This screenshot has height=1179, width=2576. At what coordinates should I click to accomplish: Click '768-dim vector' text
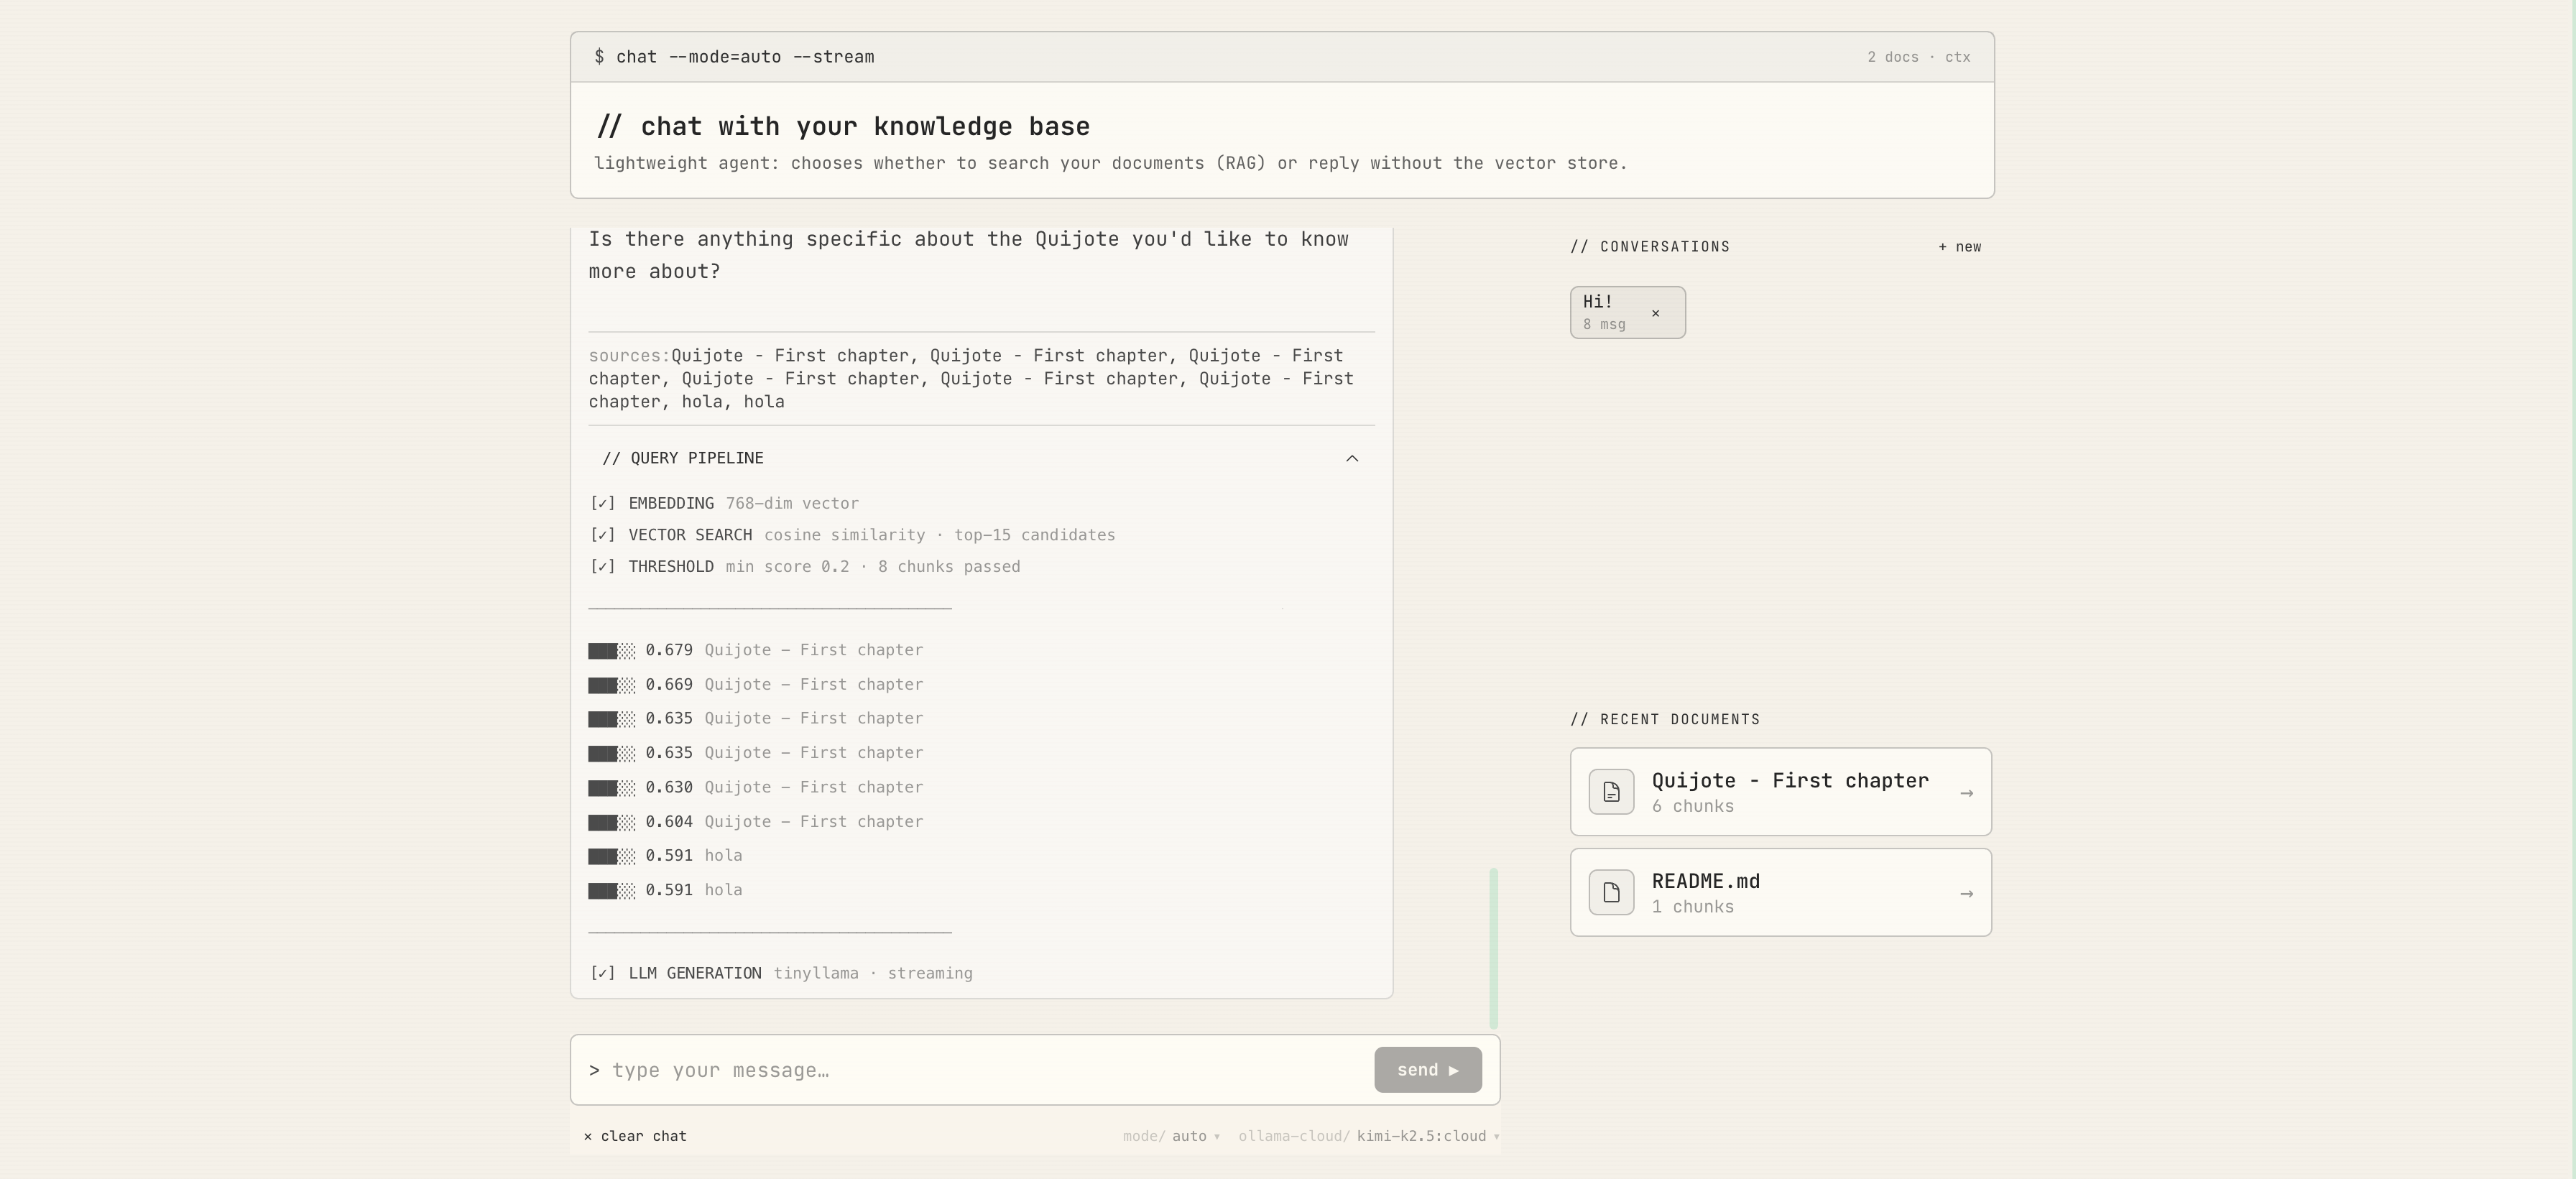792,503
